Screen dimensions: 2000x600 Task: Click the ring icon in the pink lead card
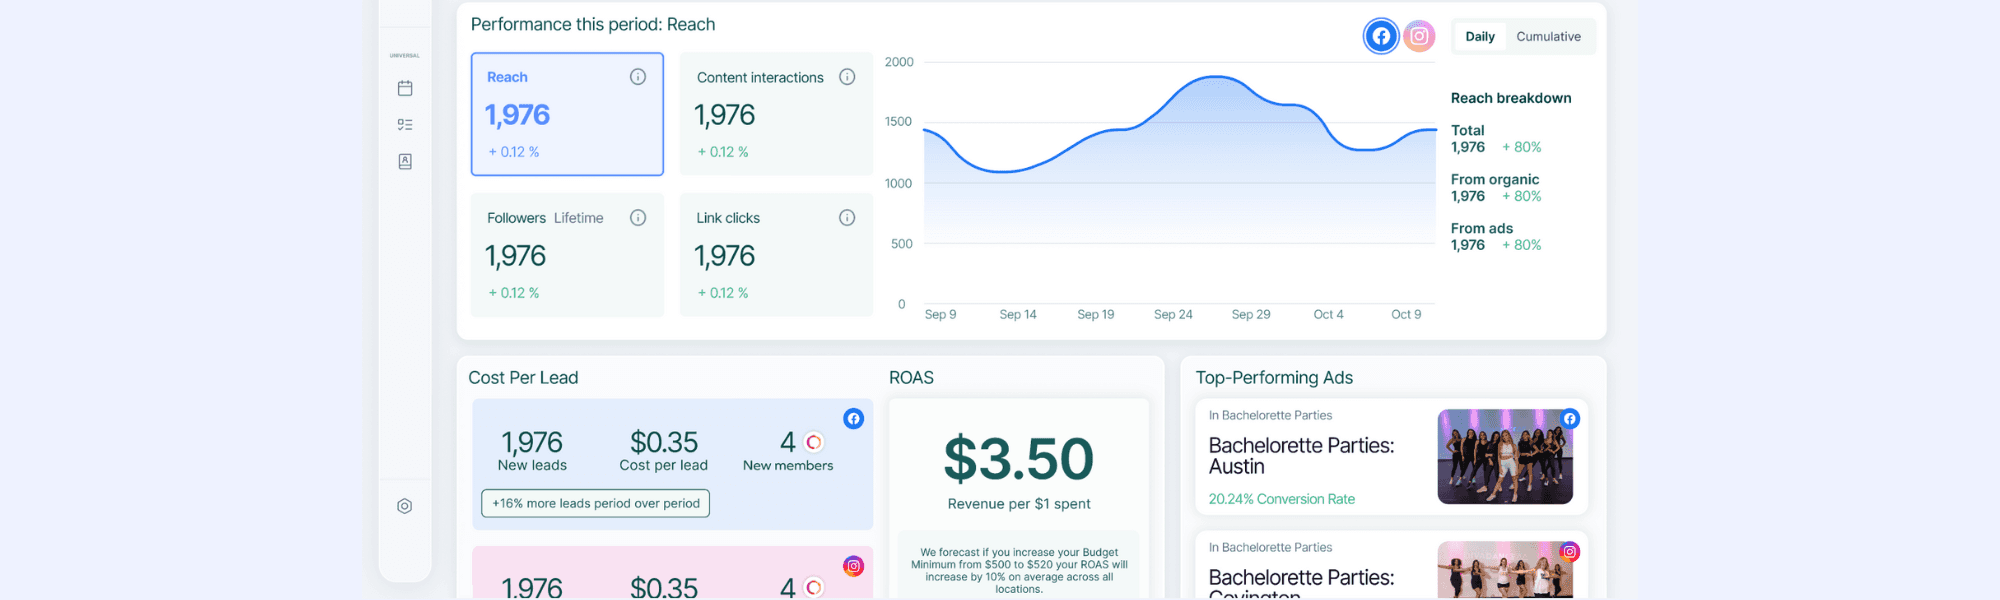814,587
